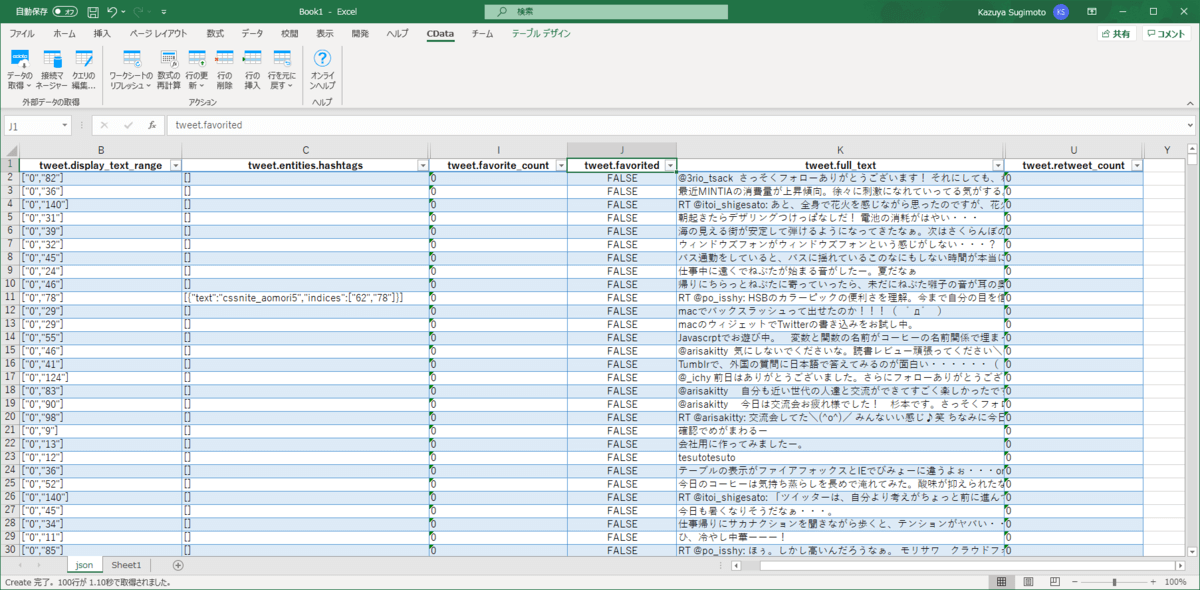Click the 行の削除 ribbon button
1200x590 pixels.
(224, 68)
